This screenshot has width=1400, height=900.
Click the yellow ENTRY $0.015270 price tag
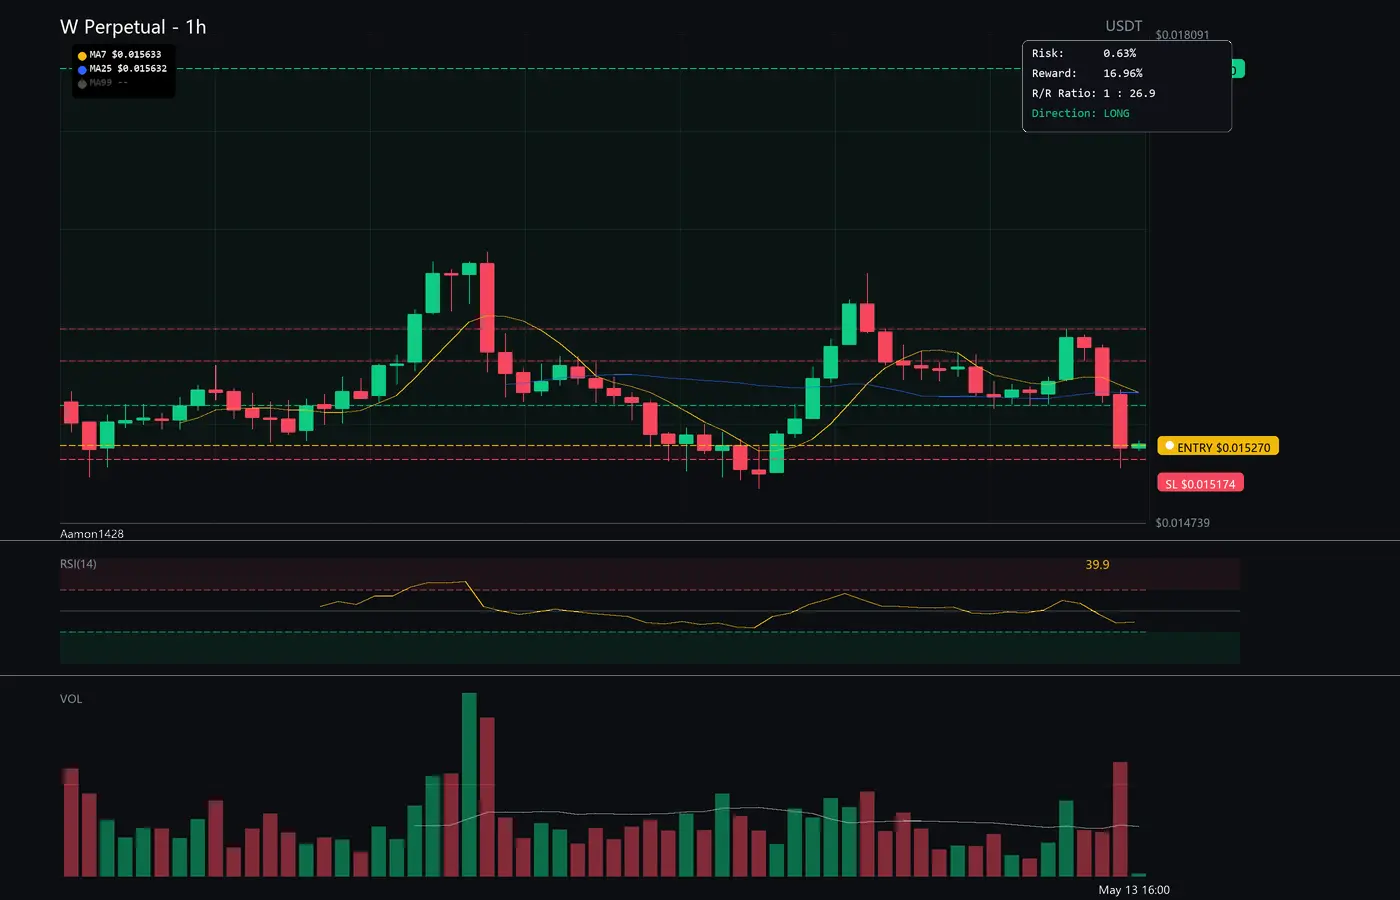[1218, 447]
